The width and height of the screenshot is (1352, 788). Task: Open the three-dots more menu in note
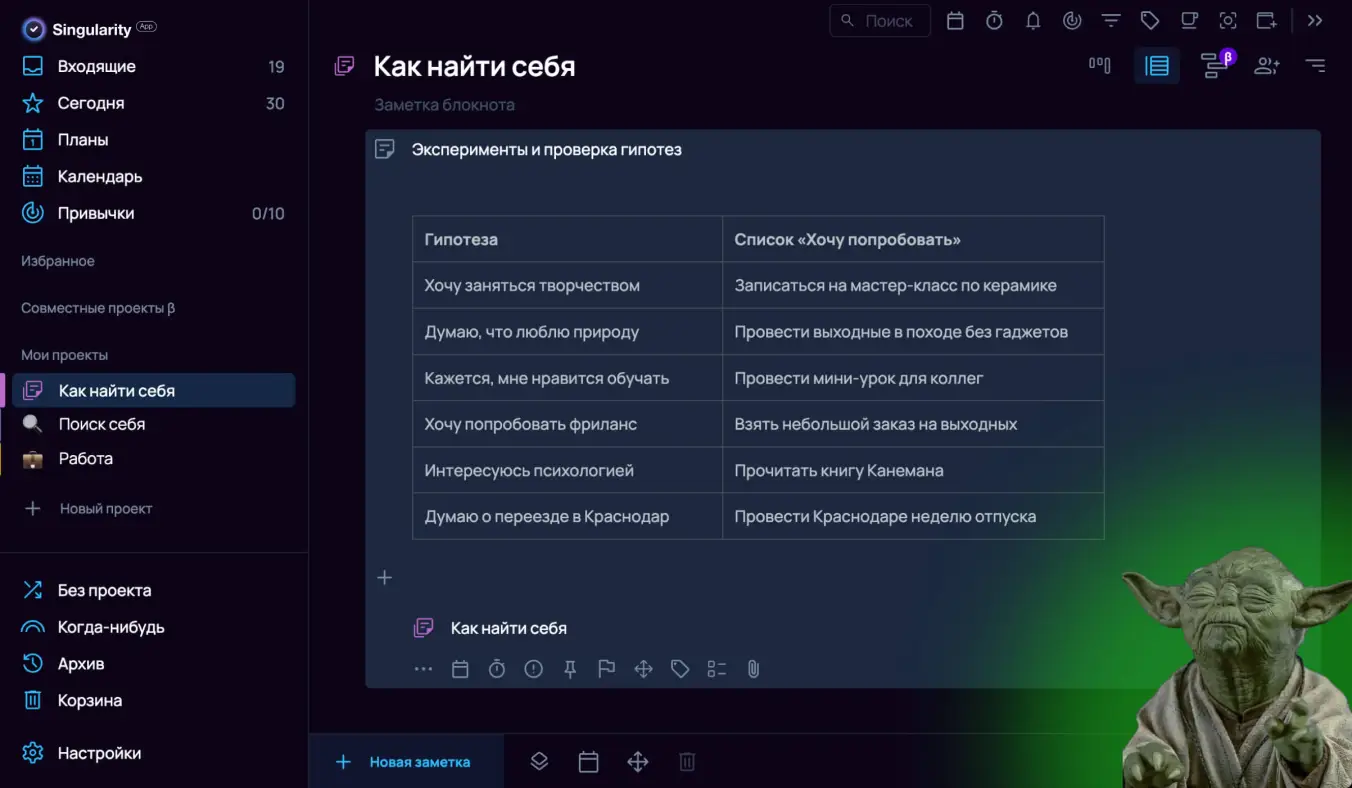(423, 669)
